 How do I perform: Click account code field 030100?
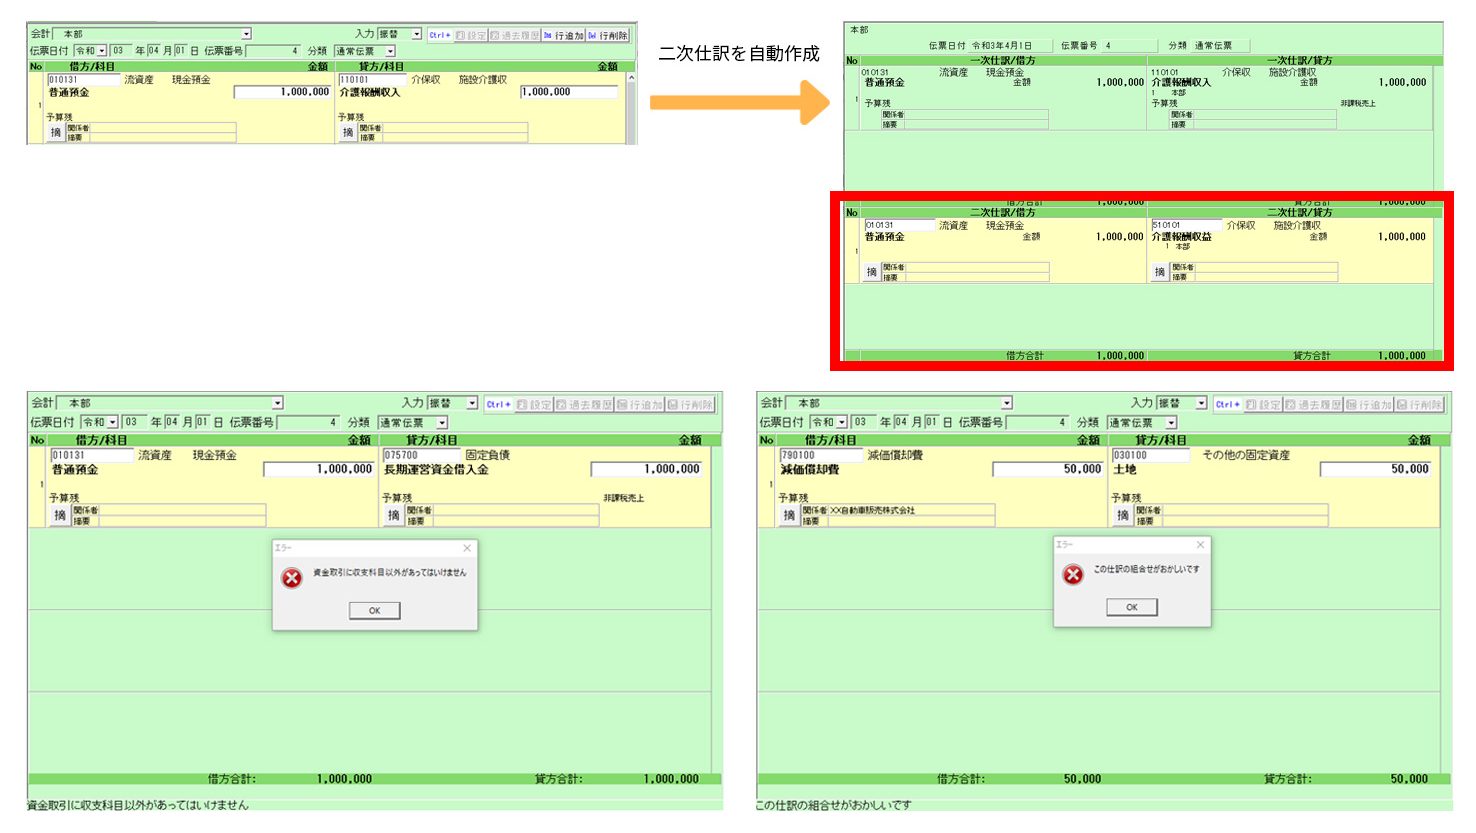(1151, 455)
